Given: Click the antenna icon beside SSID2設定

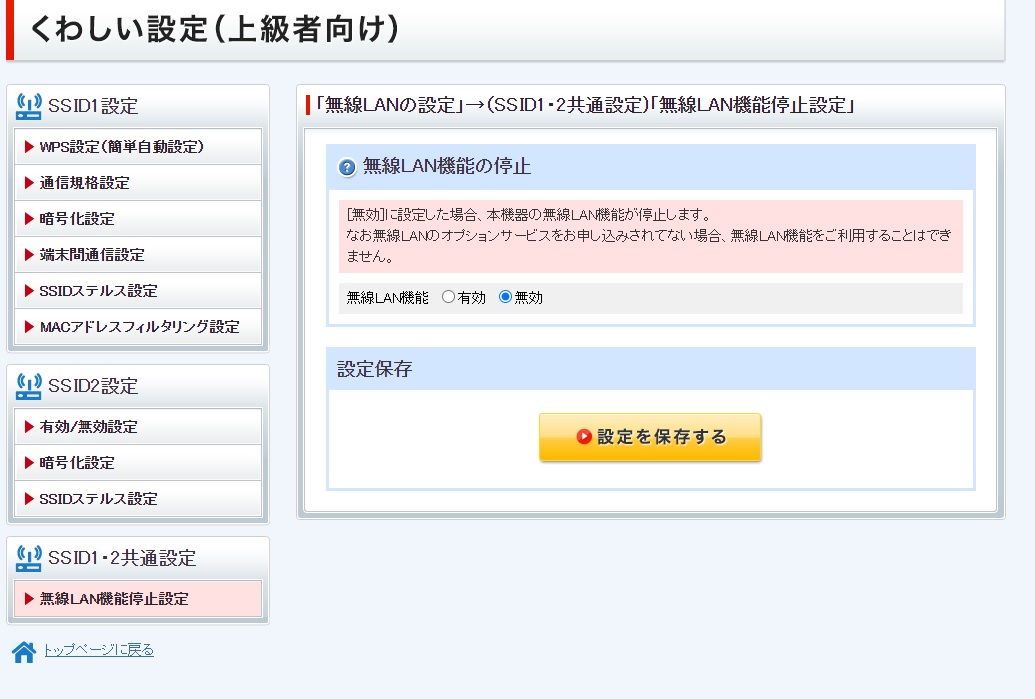Looking at the screenshot, I should click(27, 389).
